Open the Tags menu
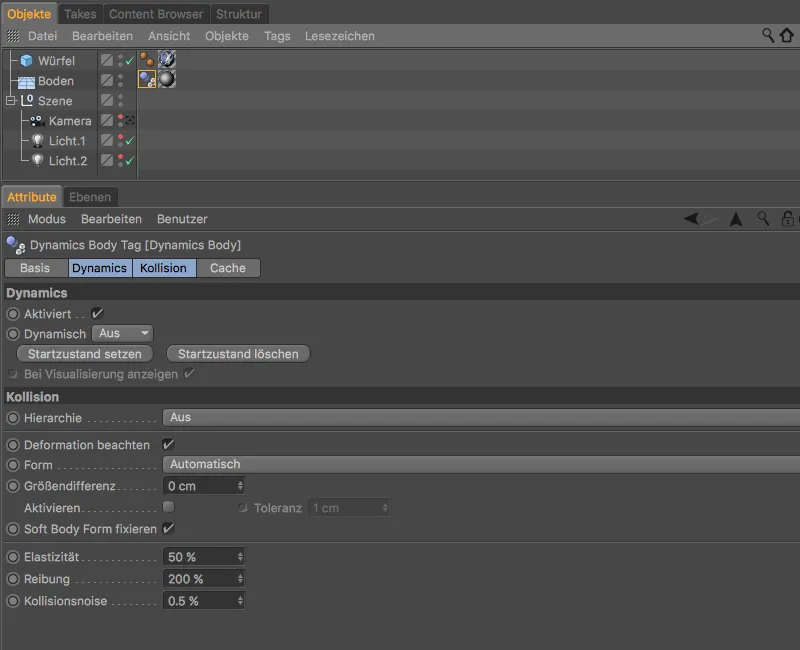This screenshot has height=650, width=800. point(277,36)
